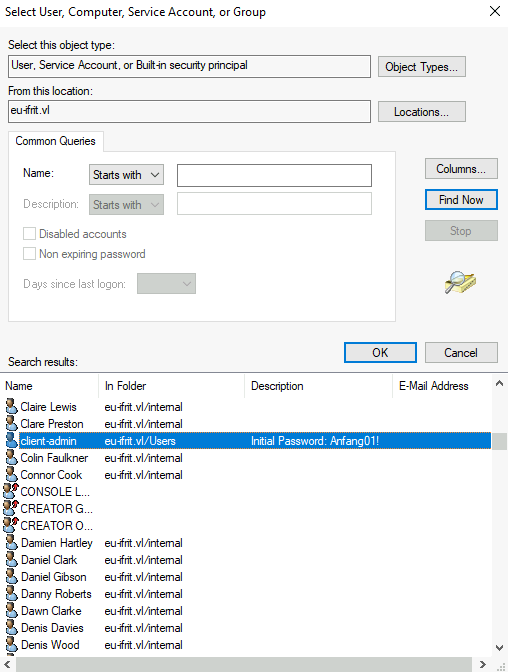Select the 'client-admin' name text
This screenshot has height=672, width=508.
click(48, 441)
